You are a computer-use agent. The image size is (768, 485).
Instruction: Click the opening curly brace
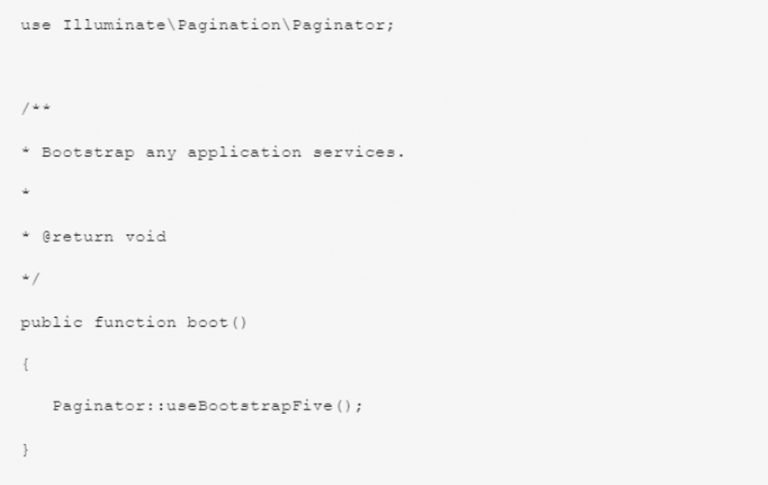[25, 364]
